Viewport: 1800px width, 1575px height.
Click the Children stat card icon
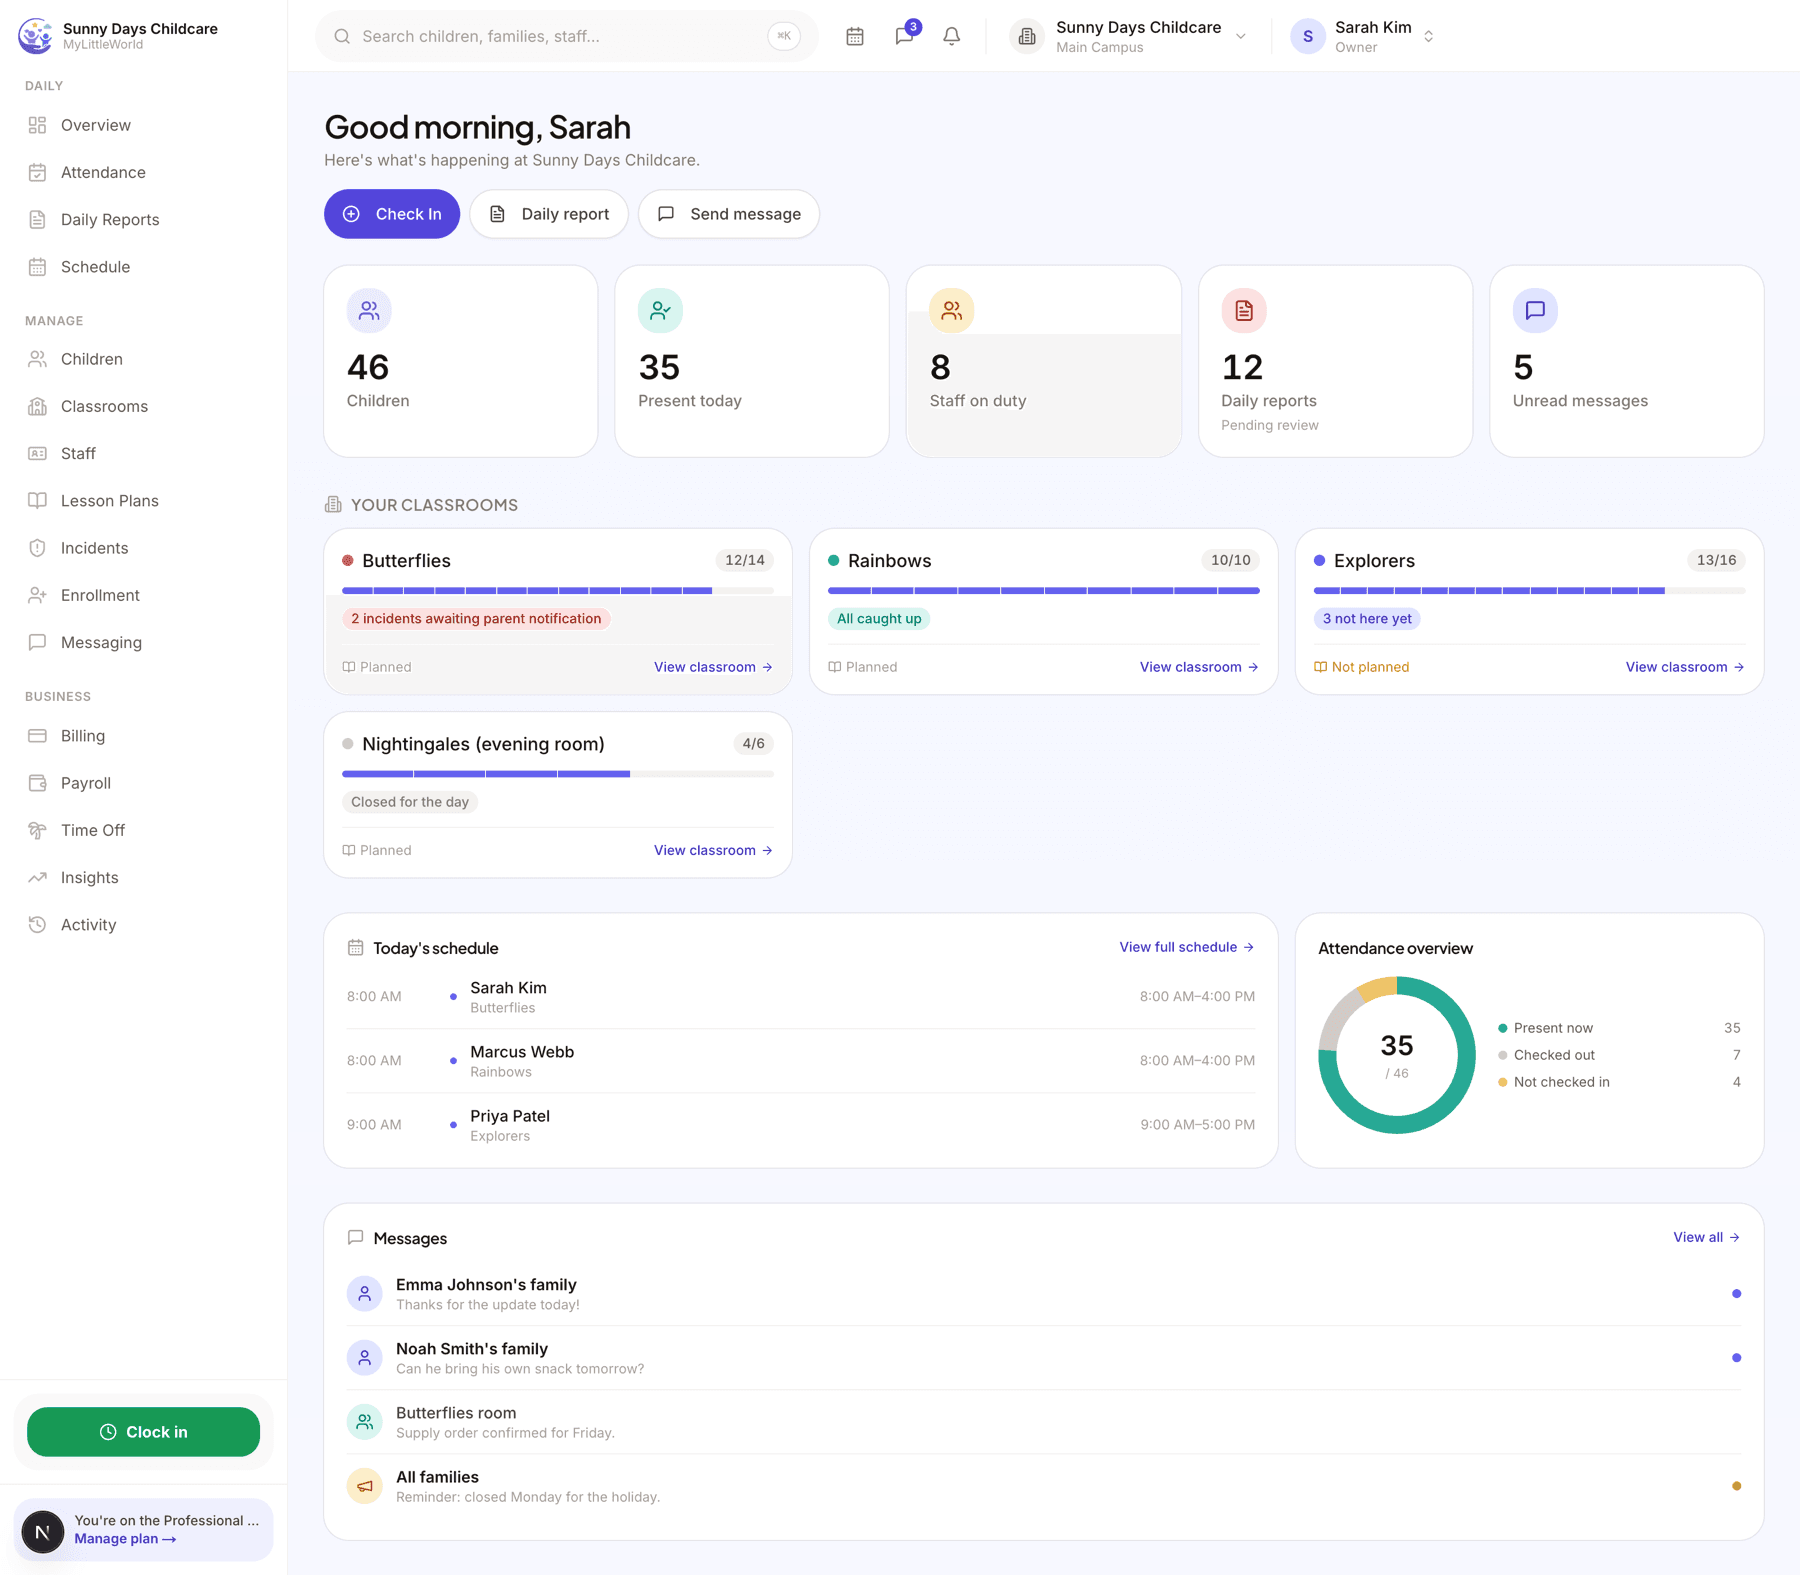click(369, 311)
